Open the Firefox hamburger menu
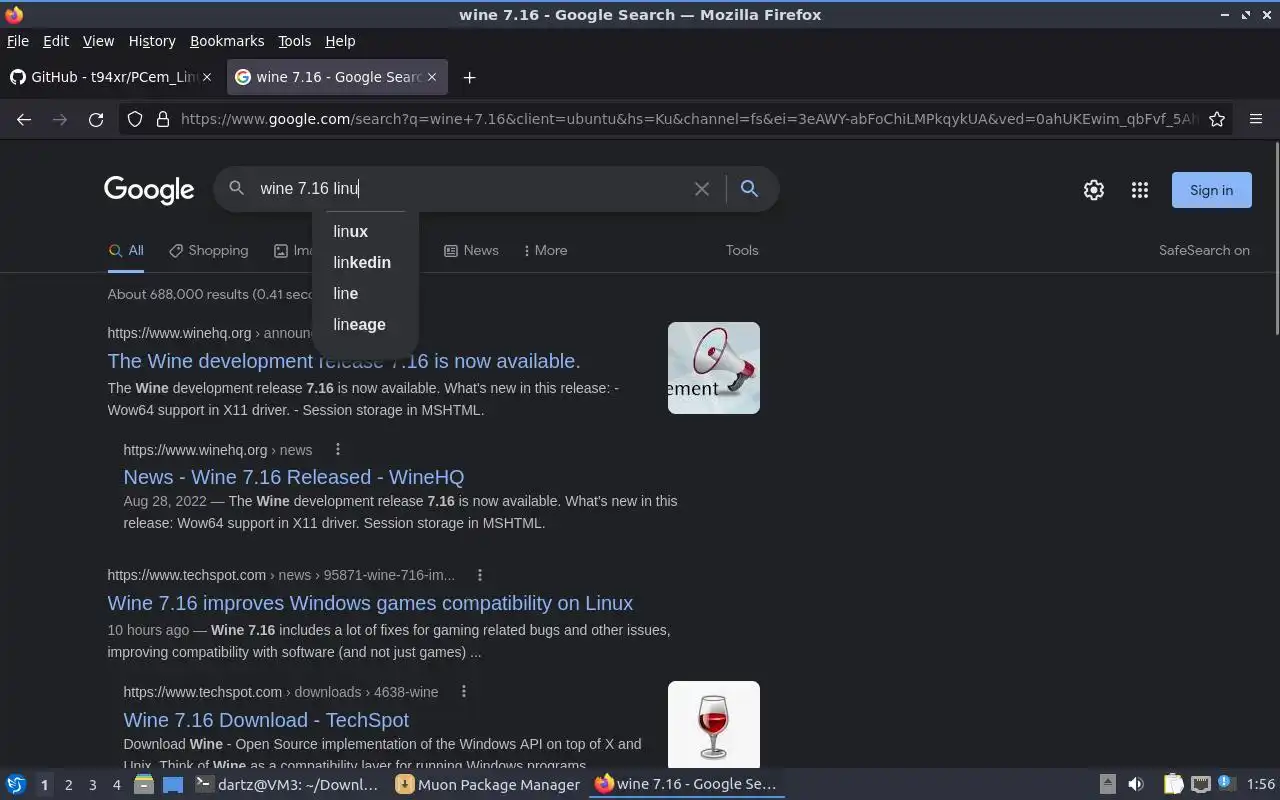The height and width of the screenshot is (800, 1280). click(x=1256, y=119)
